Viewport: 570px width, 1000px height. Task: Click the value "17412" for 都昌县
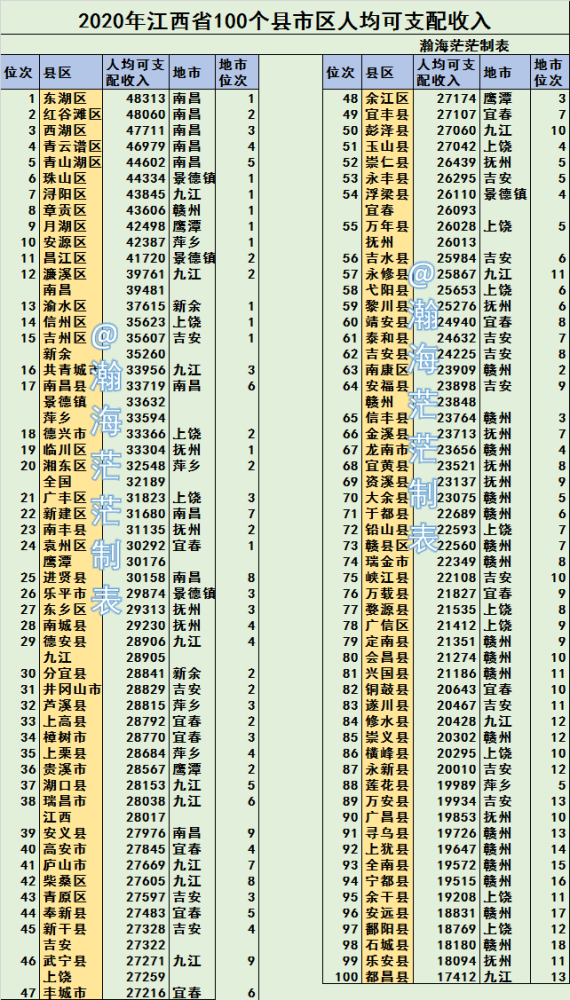(x=456, y=976)
